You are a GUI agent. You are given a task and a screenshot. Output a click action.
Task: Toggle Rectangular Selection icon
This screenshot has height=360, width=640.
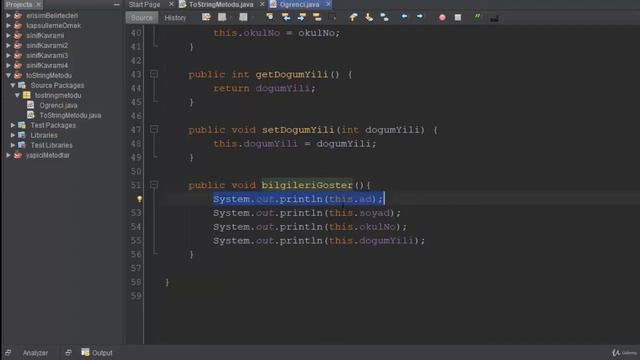point(332,17)
